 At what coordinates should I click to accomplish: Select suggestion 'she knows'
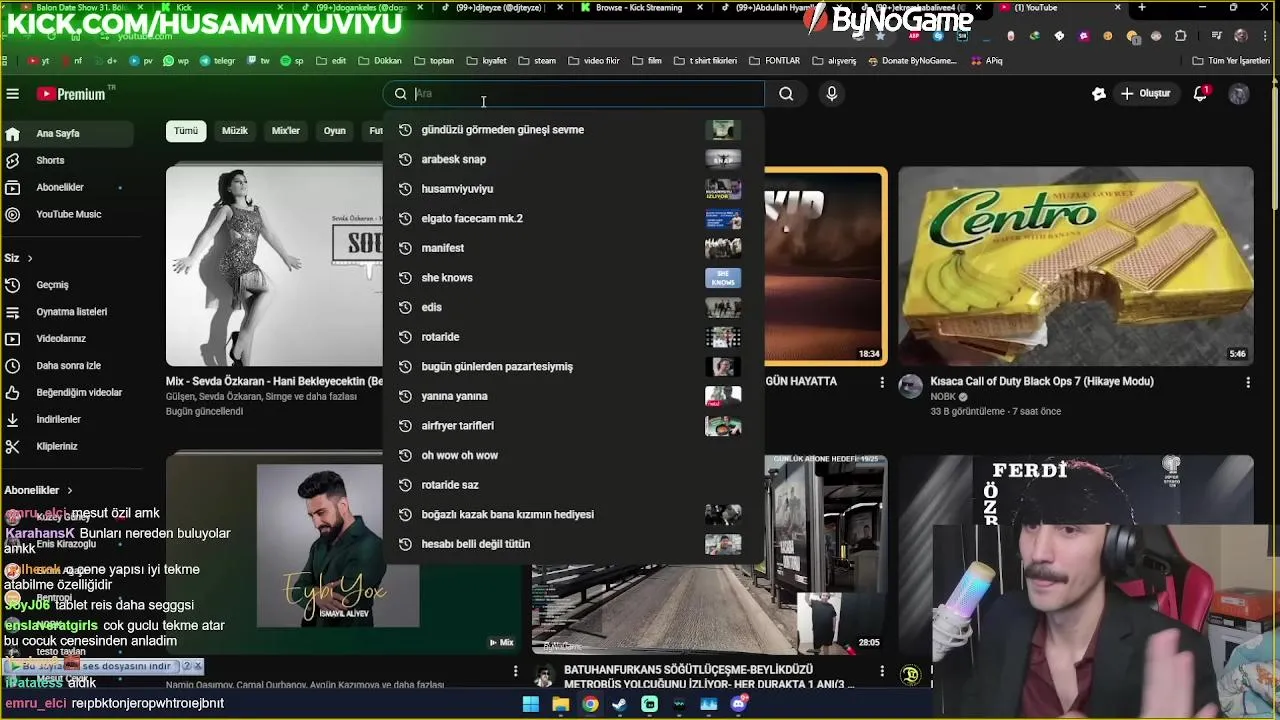tap(572, 278)
